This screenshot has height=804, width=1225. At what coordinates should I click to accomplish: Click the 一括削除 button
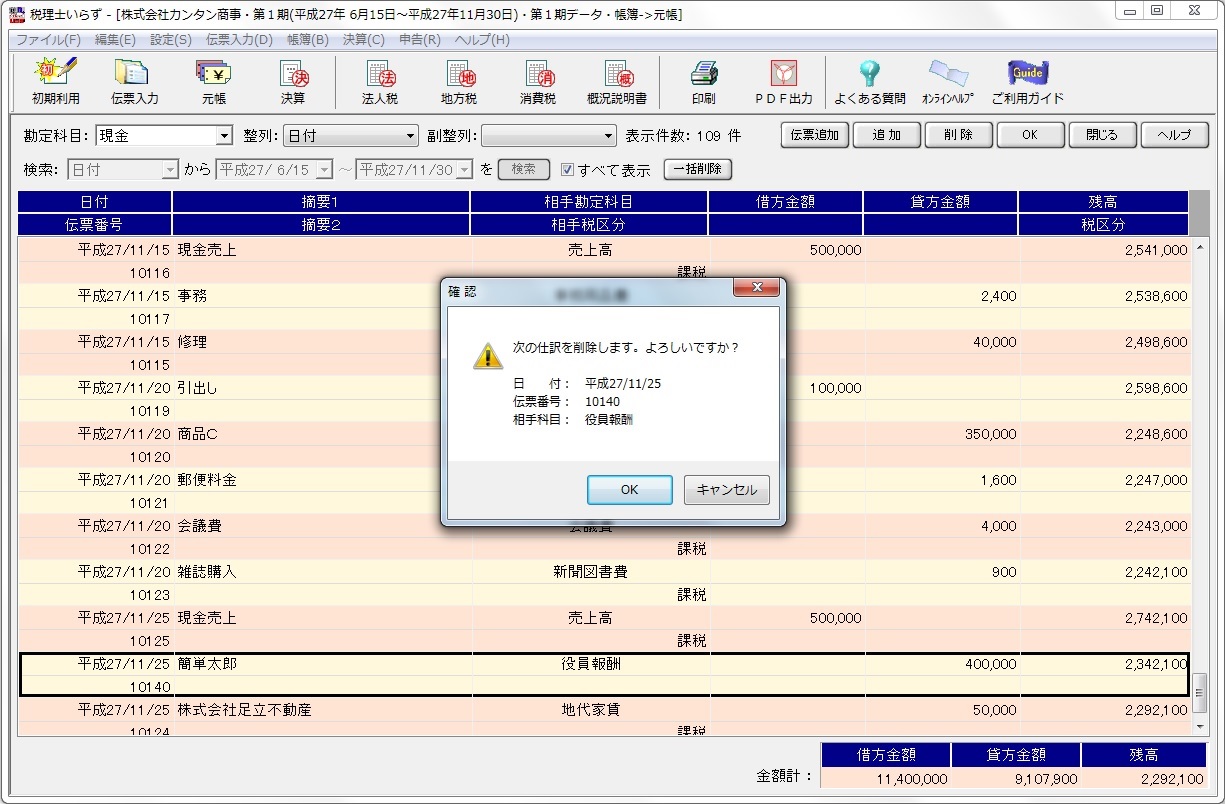pos(698,170)
